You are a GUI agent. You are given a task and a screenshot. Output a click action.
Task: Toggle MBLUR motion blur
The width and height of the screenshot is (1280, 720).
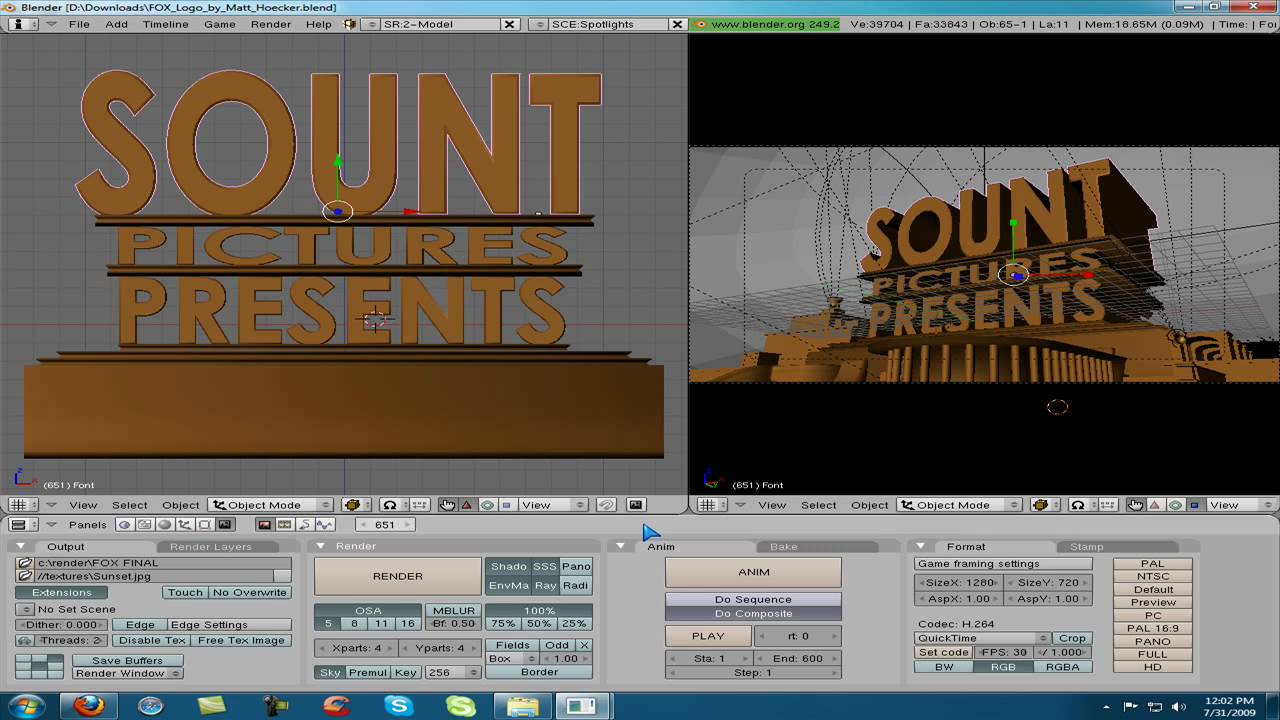453,610
